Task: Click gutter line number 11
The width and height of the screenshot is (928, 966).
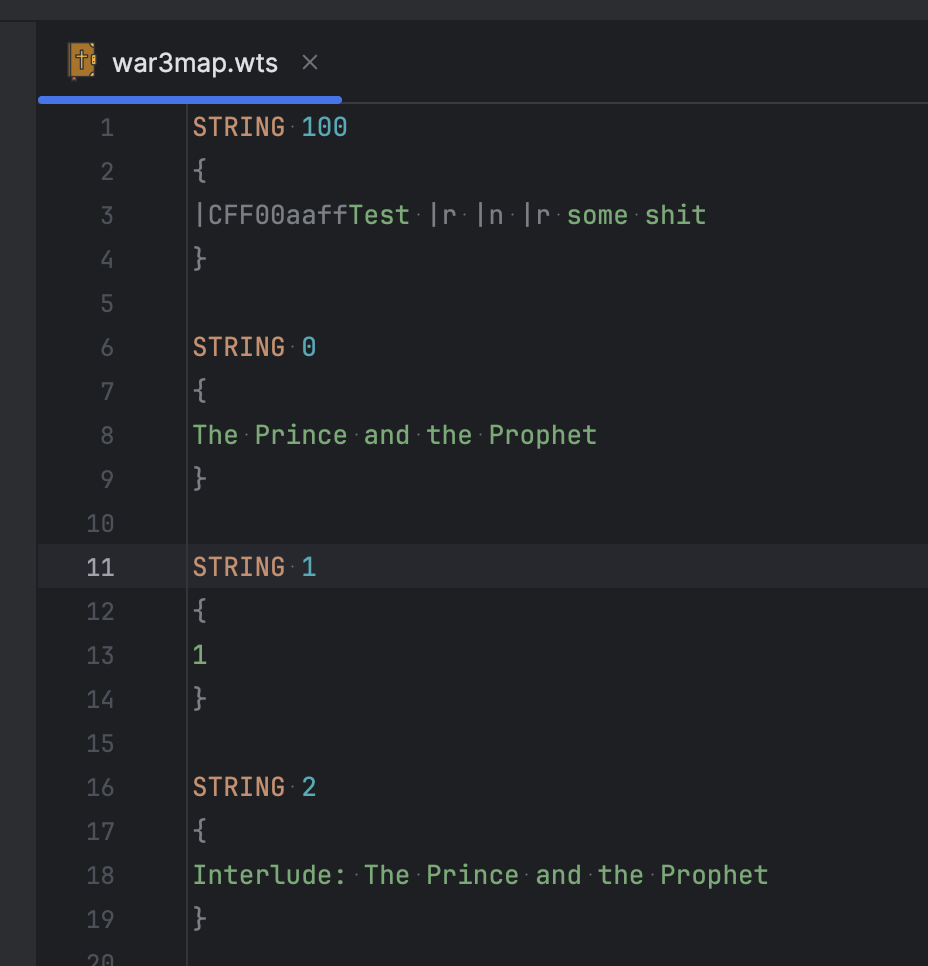Action: coord(100,568)
